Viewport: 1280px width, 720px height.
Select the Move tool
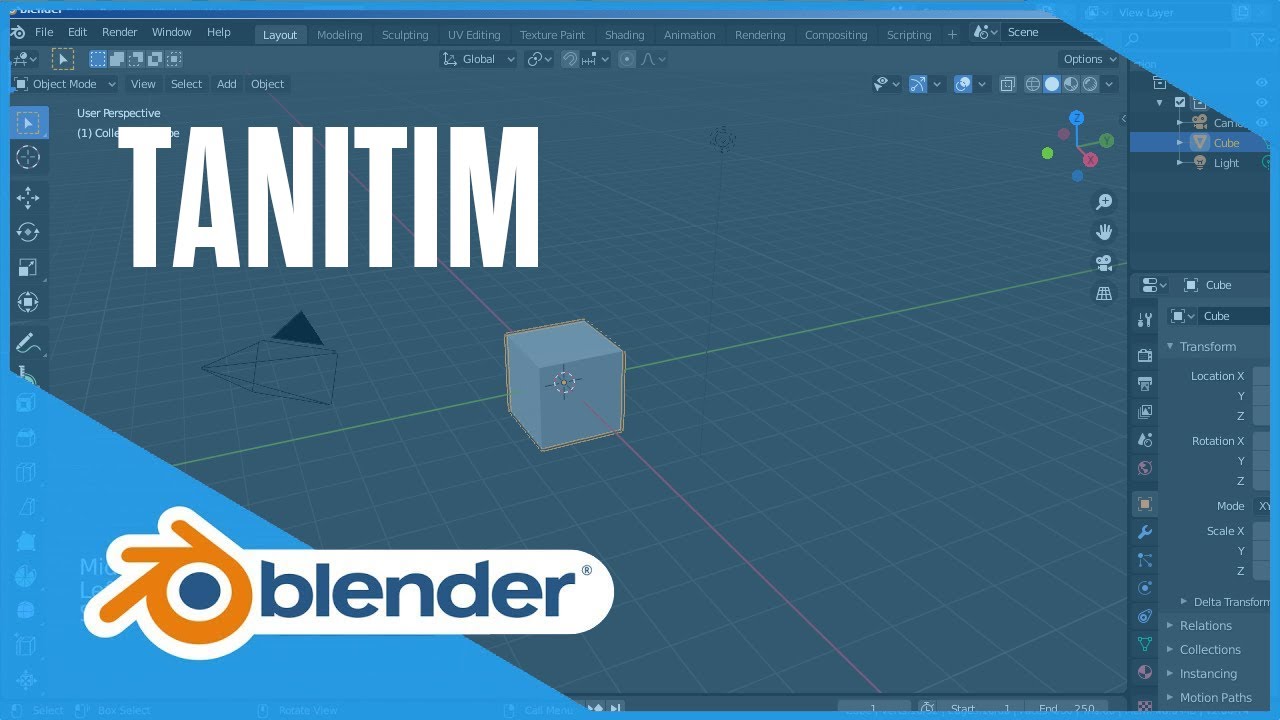28,196
